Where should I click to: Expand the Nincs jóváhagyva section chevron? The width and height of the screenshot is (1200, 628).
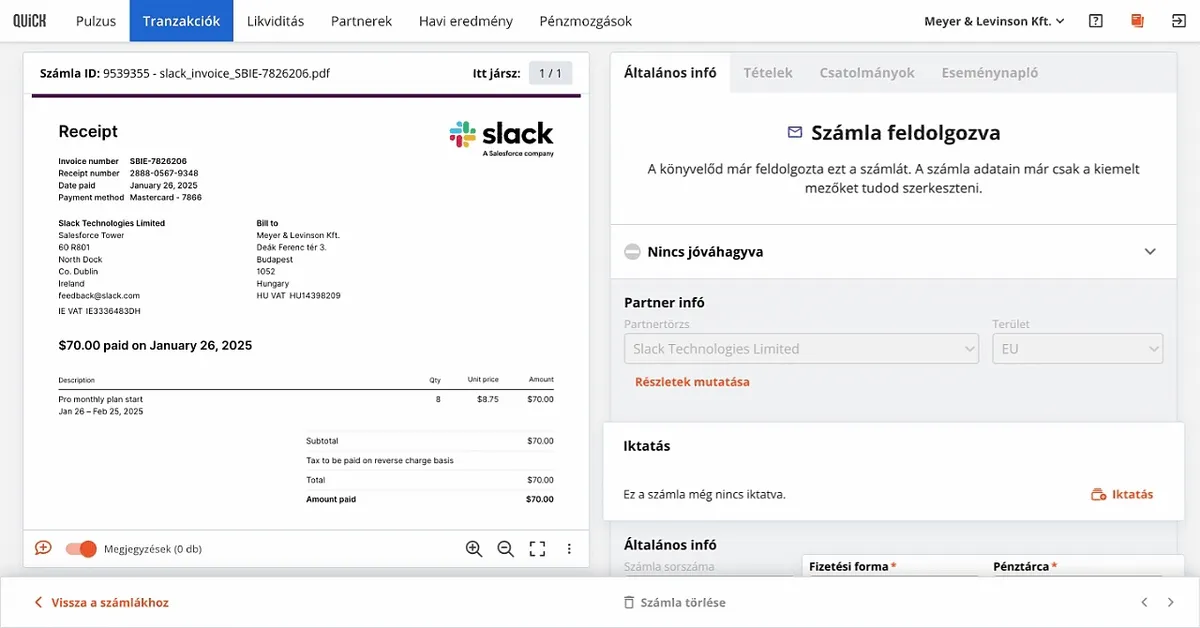(1150, 252)
